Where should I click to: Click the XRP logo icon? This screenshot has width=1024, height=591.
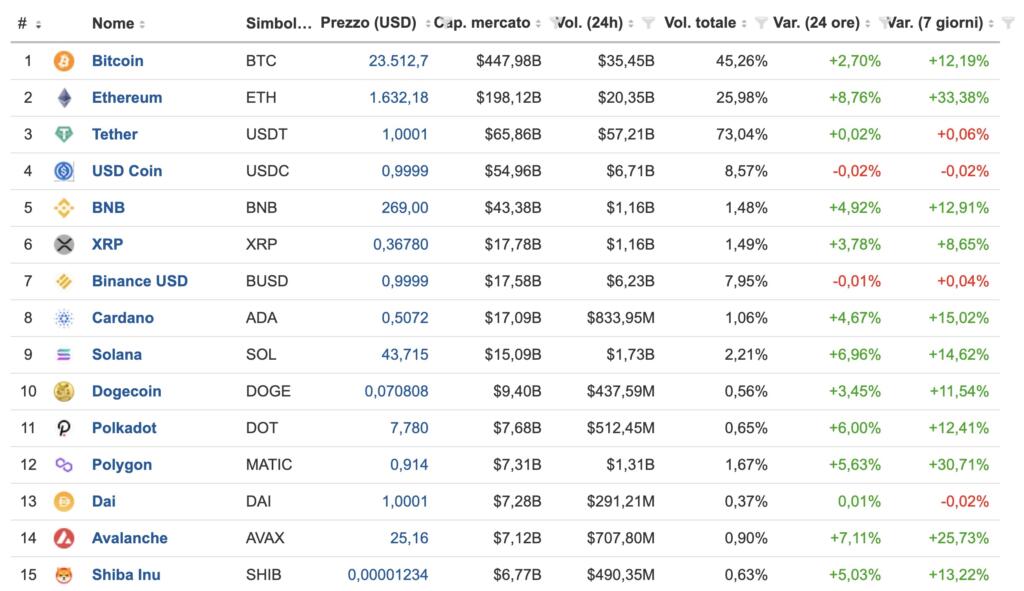pyautogui.click(x=64, y=244)
